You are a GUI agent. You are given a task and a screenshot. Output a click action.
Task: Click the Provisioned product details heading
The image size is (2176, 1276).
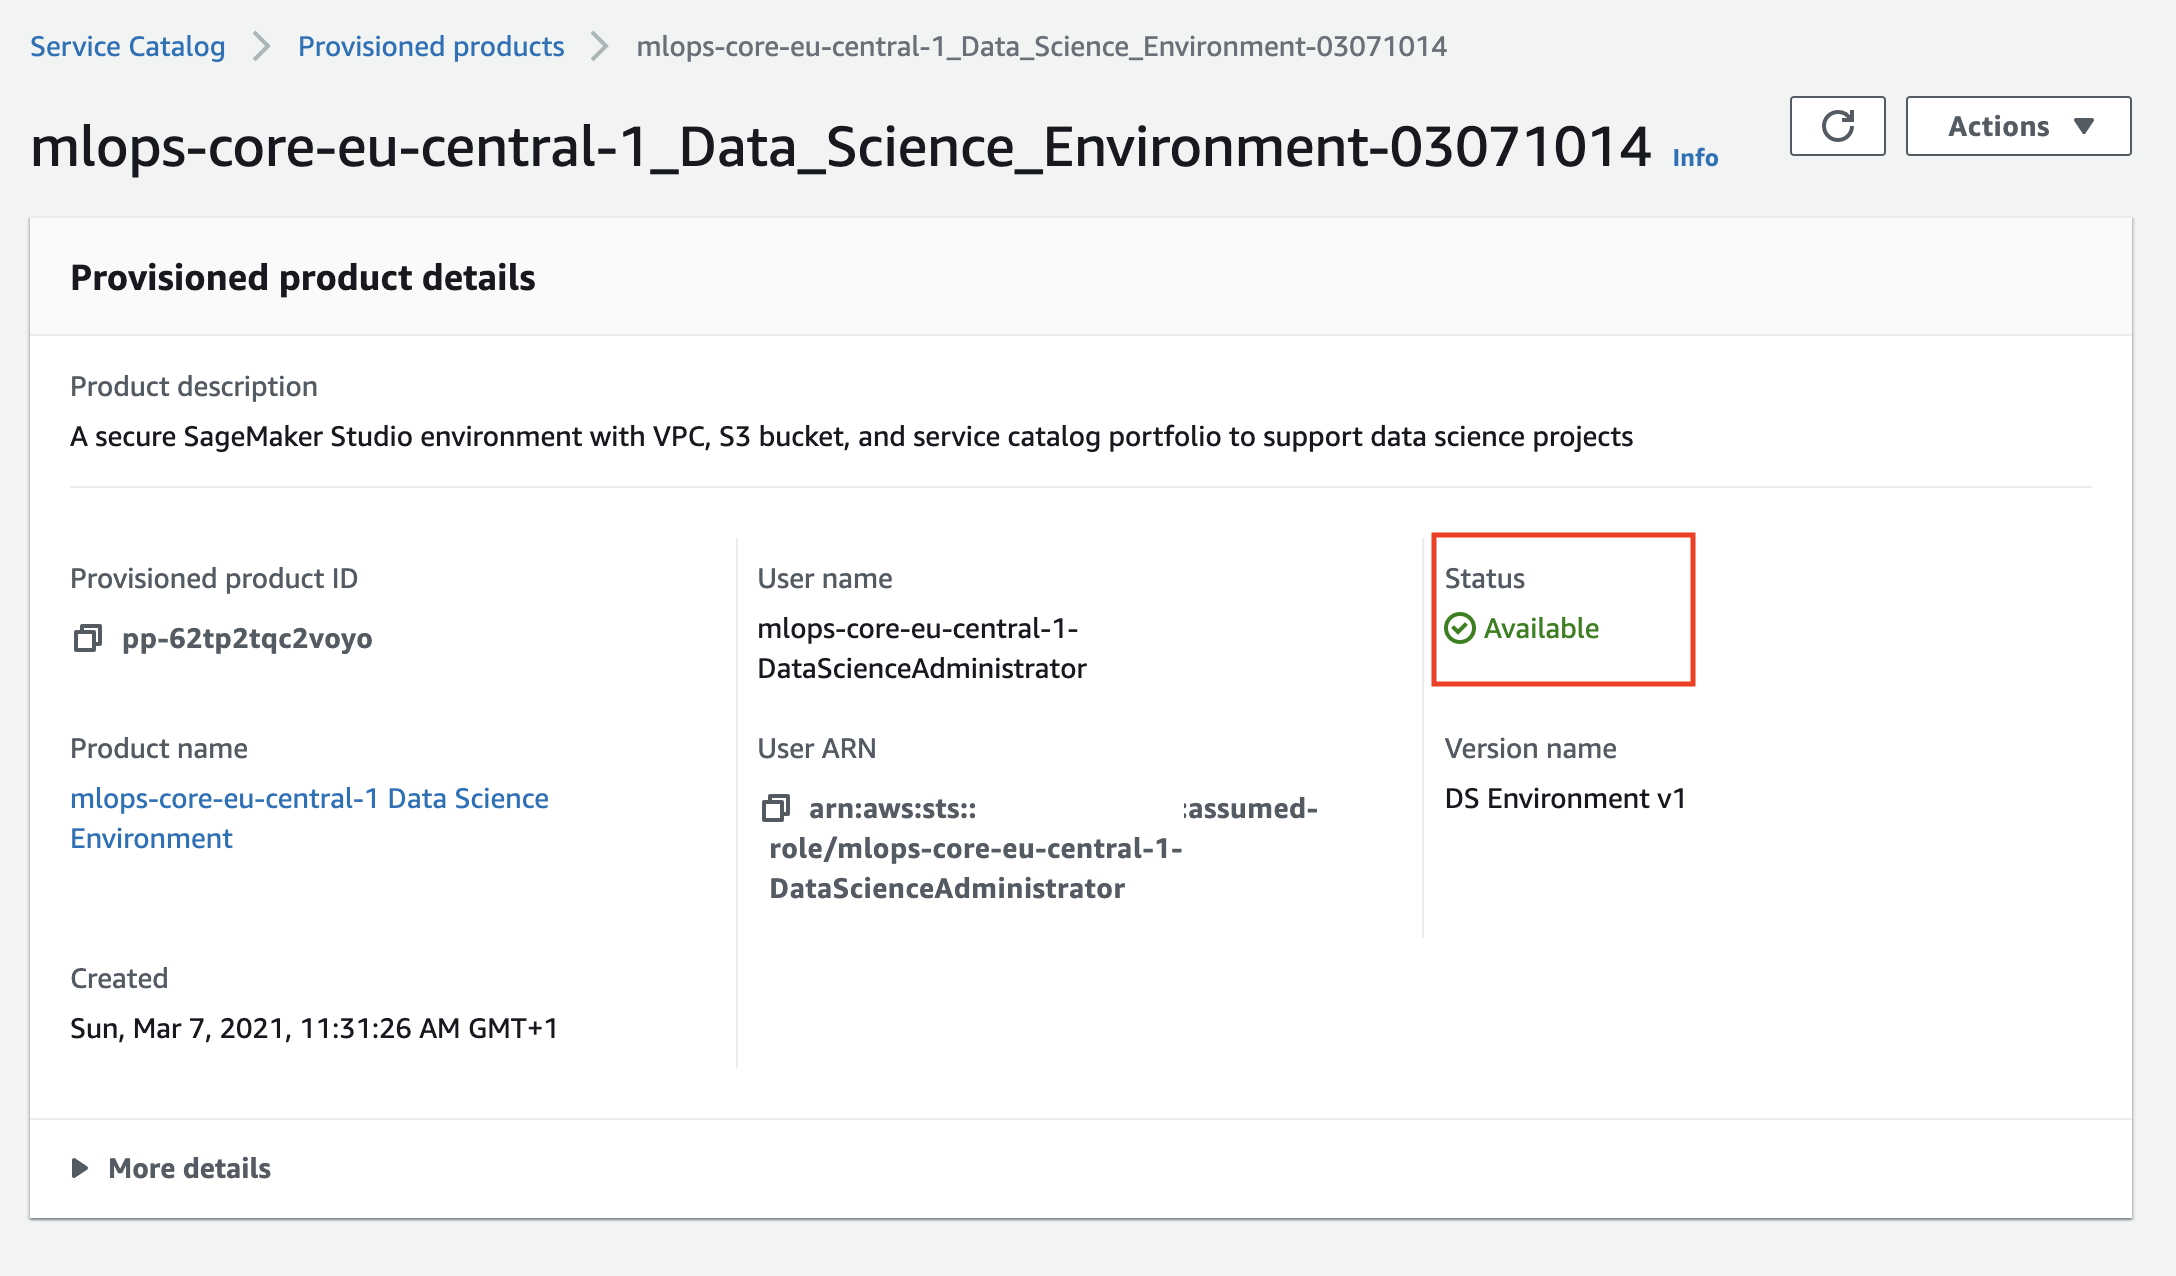[x=302, y=278]
